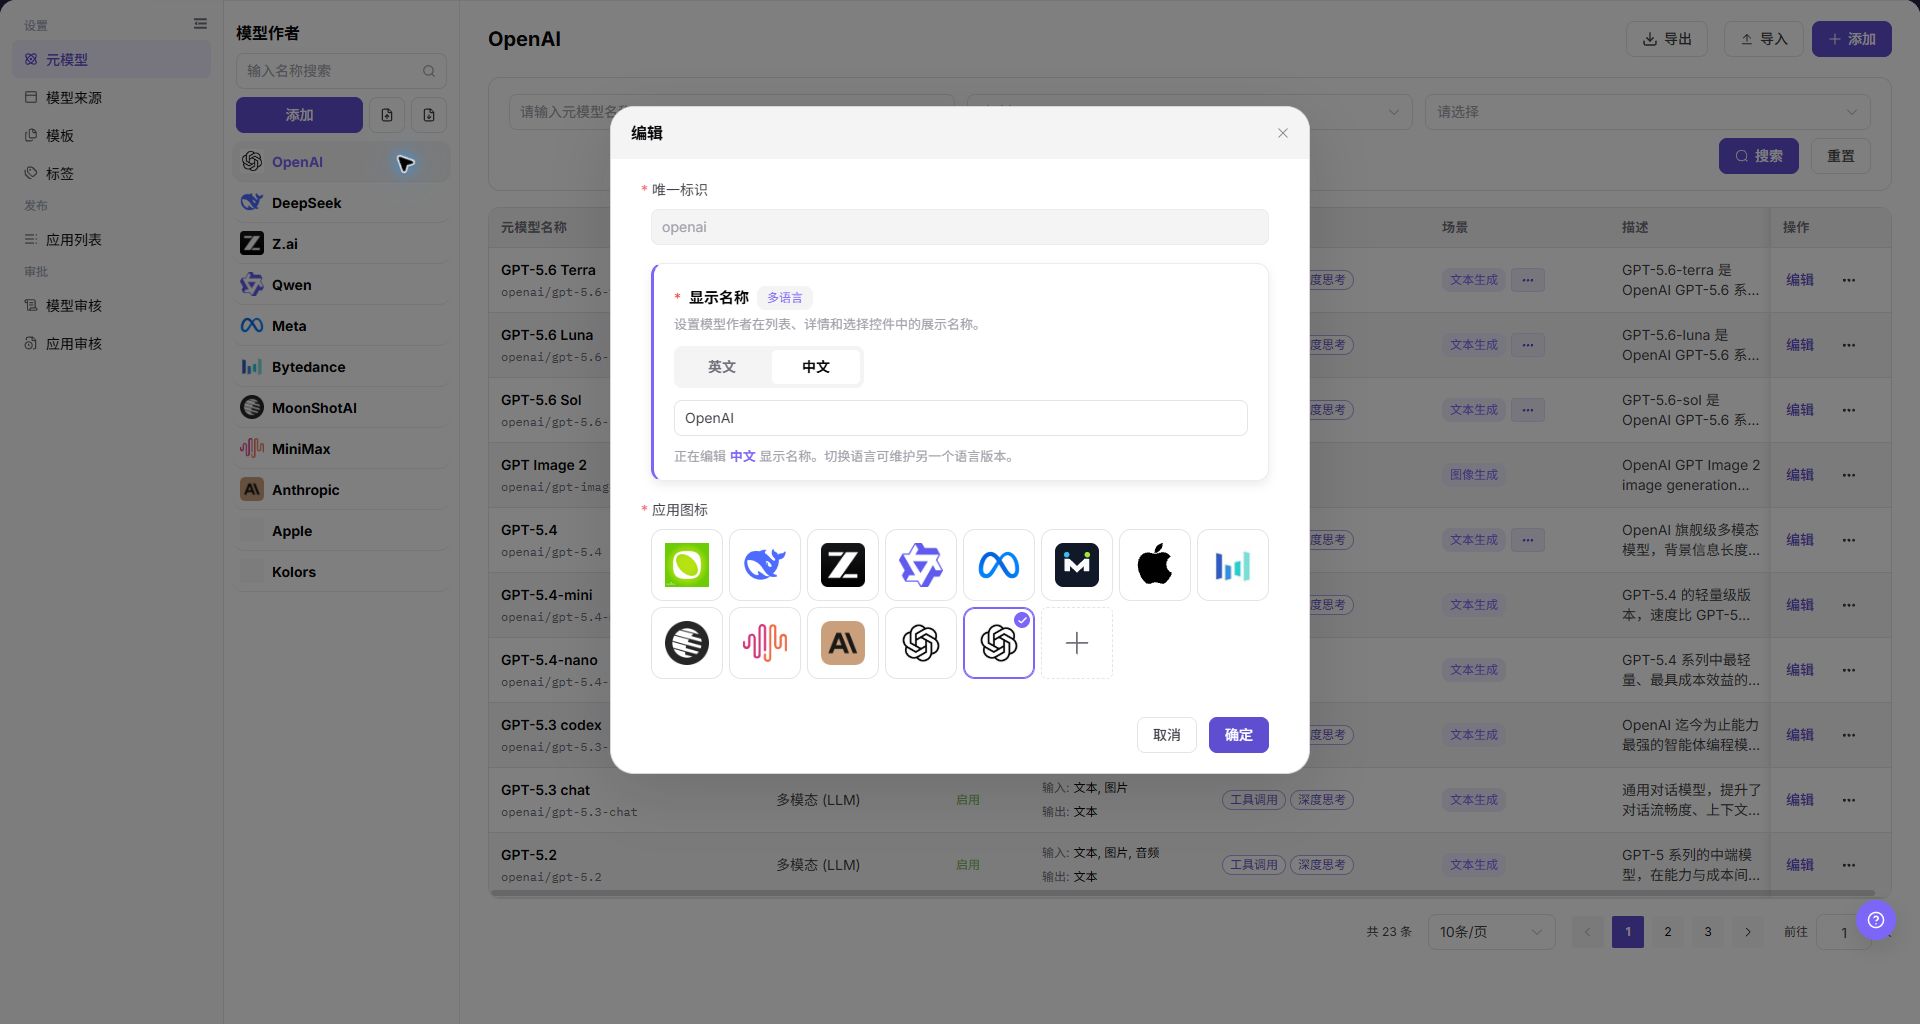Pick the MoonshotAI striped circle app icon
The image size is (1920, 1024).
pyautogui.click(x=687, y=643)
